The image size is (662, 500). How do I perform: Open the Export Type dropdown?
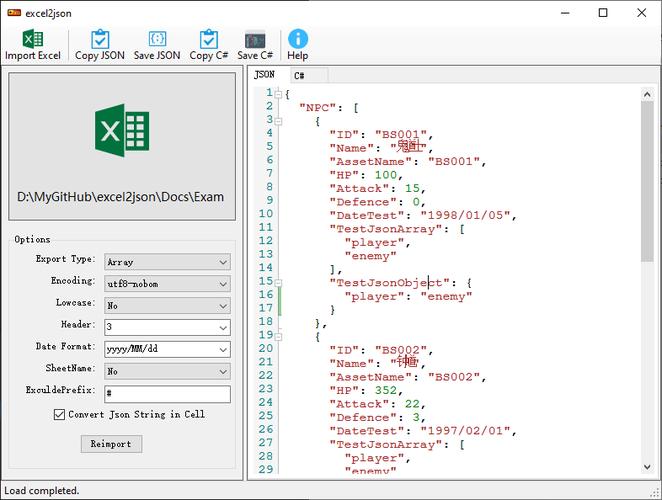point(167,262)
